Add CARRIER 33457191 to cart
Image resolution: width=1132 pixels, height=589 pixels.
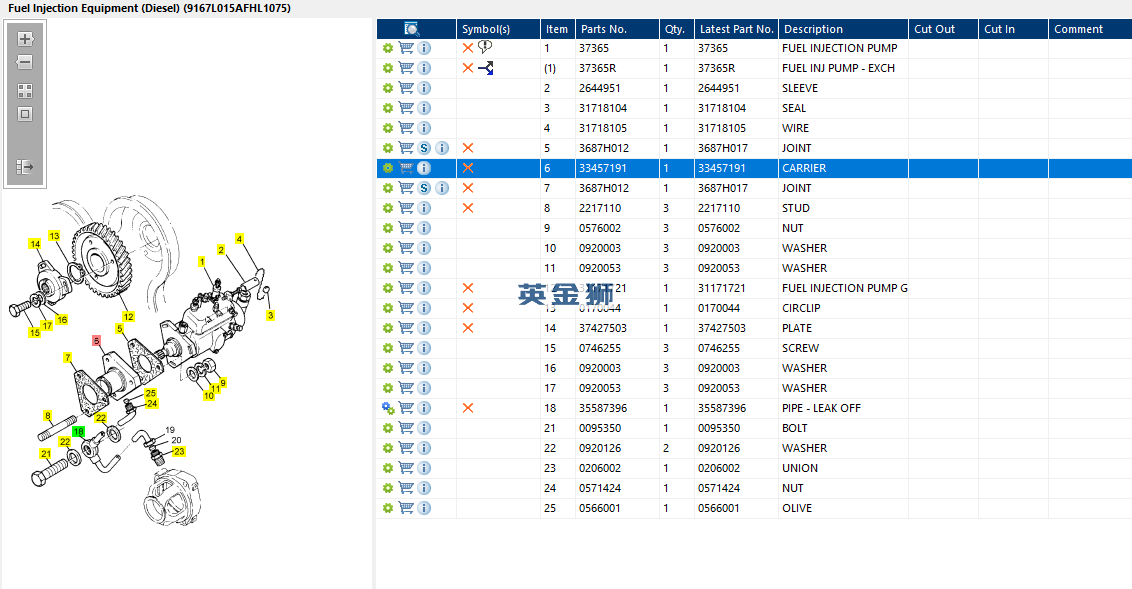[406, 167]
